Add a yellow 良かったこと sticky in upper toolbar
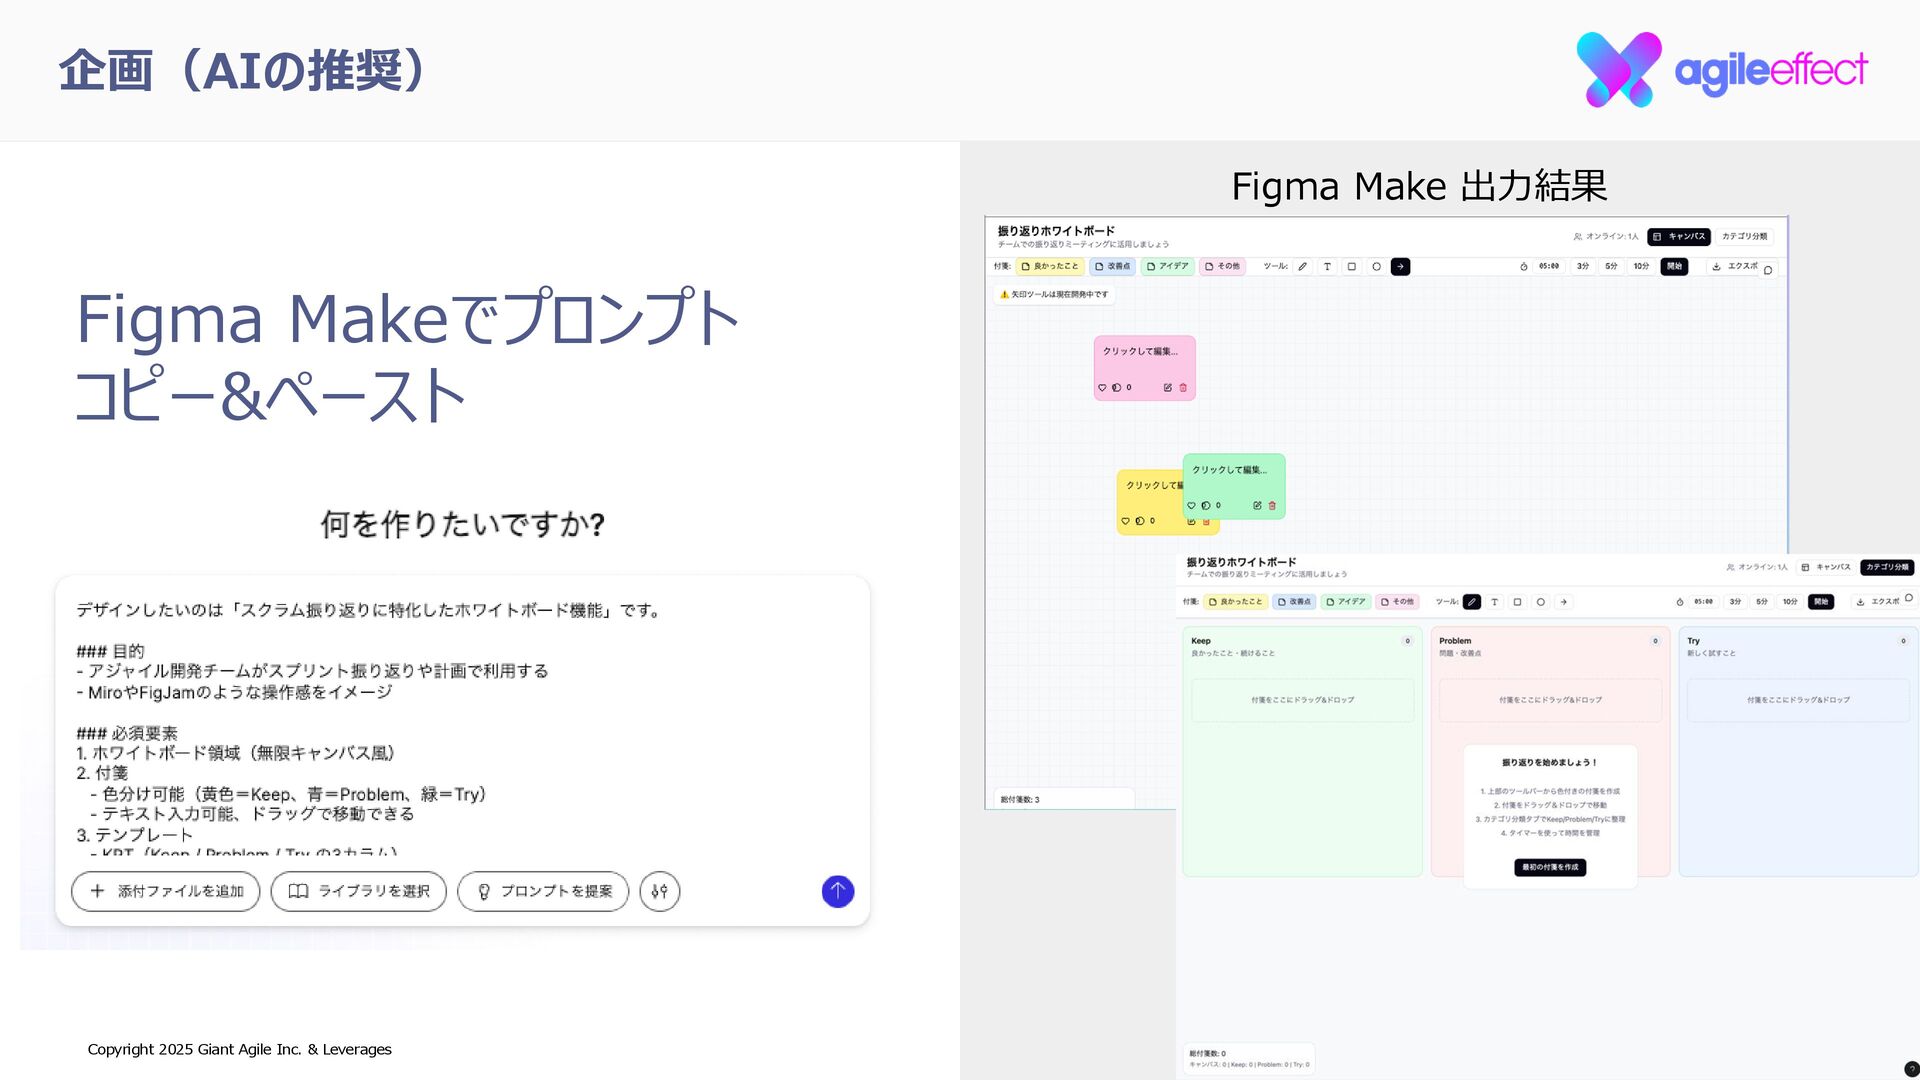1920x1080 pixels. pos(1050,267)
